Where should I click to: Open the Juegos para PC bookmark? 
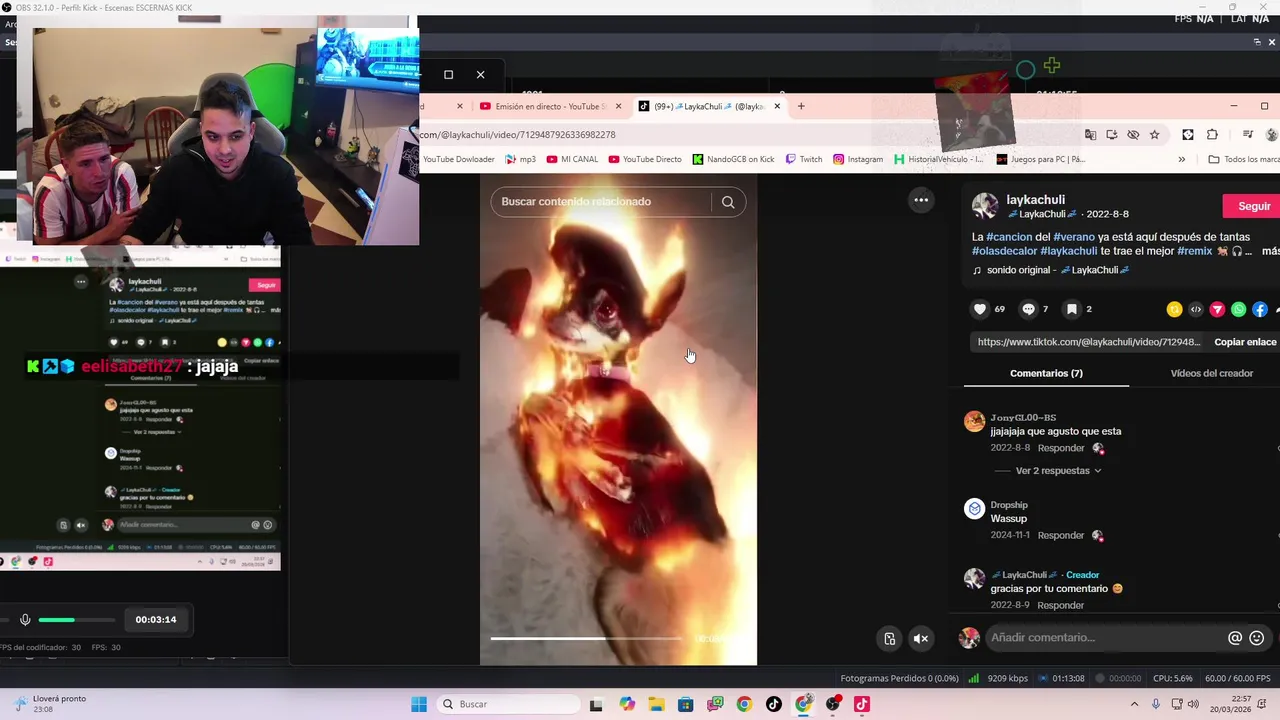[1040, 159]
